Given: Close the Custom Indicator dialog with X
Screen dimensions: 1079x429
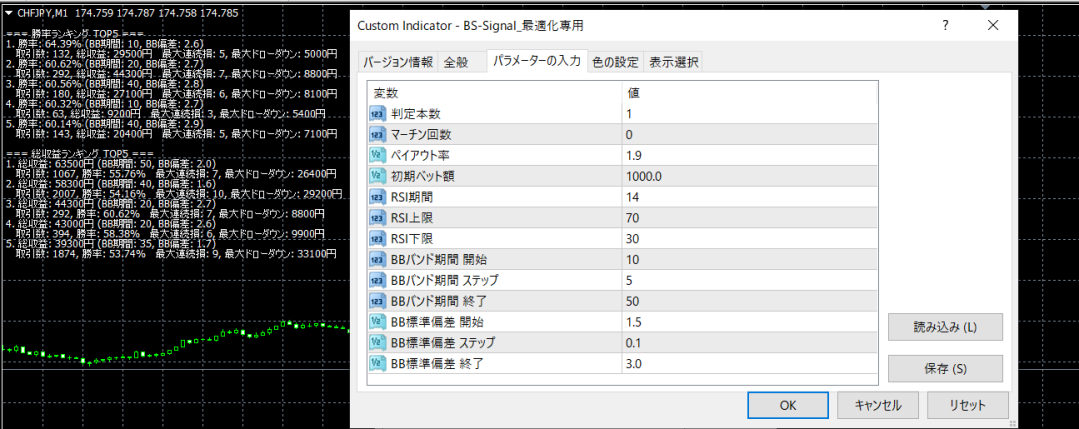Looking at the screenshot, I should [x=992, y=26].
